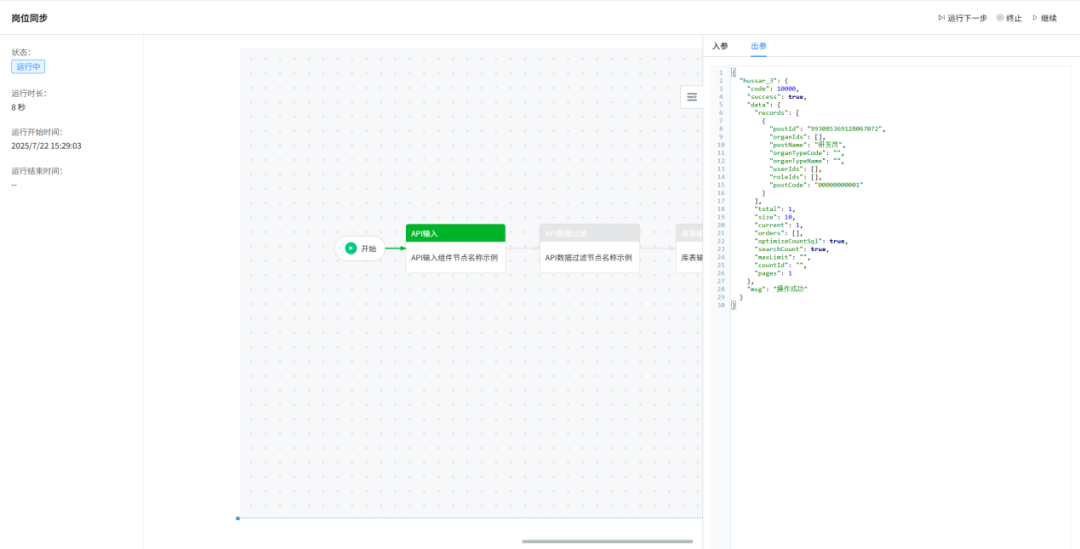
Task: Select the green API输入 node header
Action: click(455, 233)
